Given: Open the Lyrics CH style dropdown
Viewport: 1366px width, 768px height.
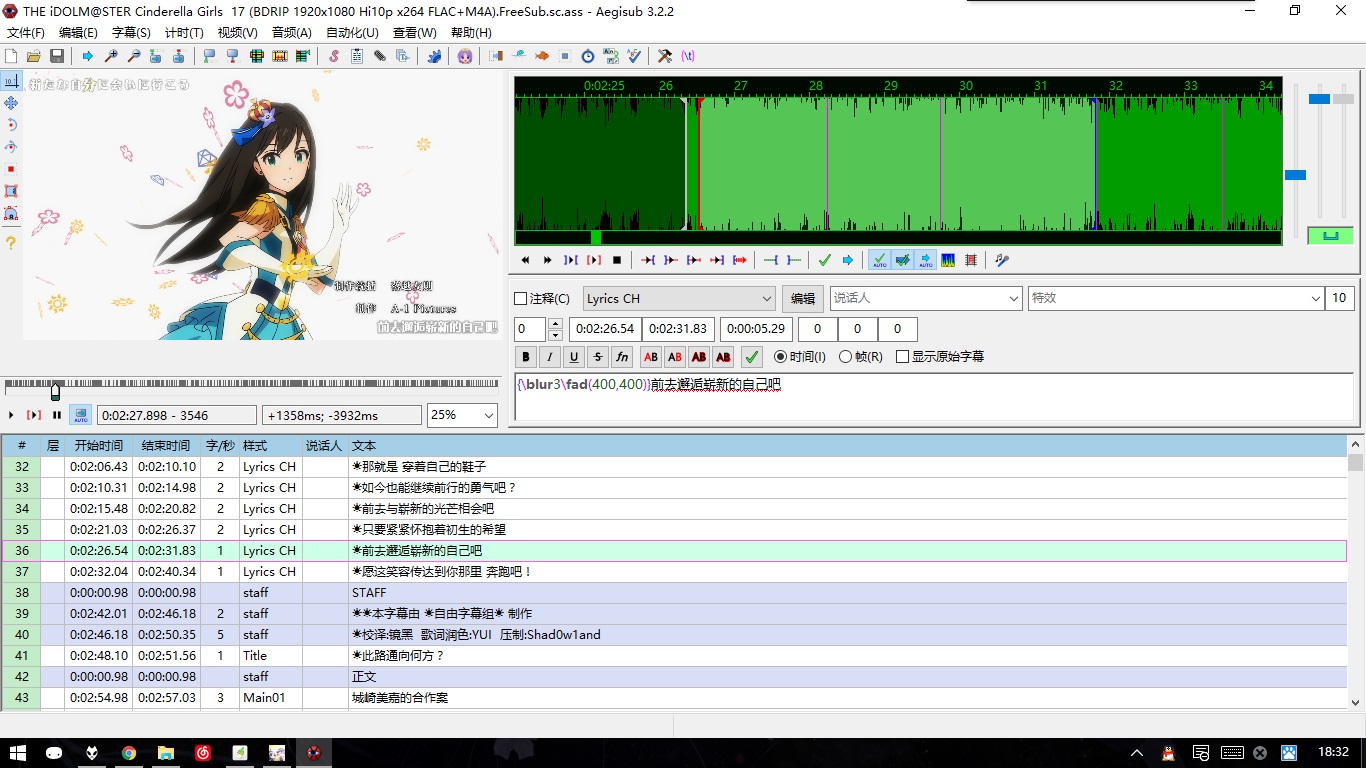Looking at the screenshot, I should tap(679, 298).
